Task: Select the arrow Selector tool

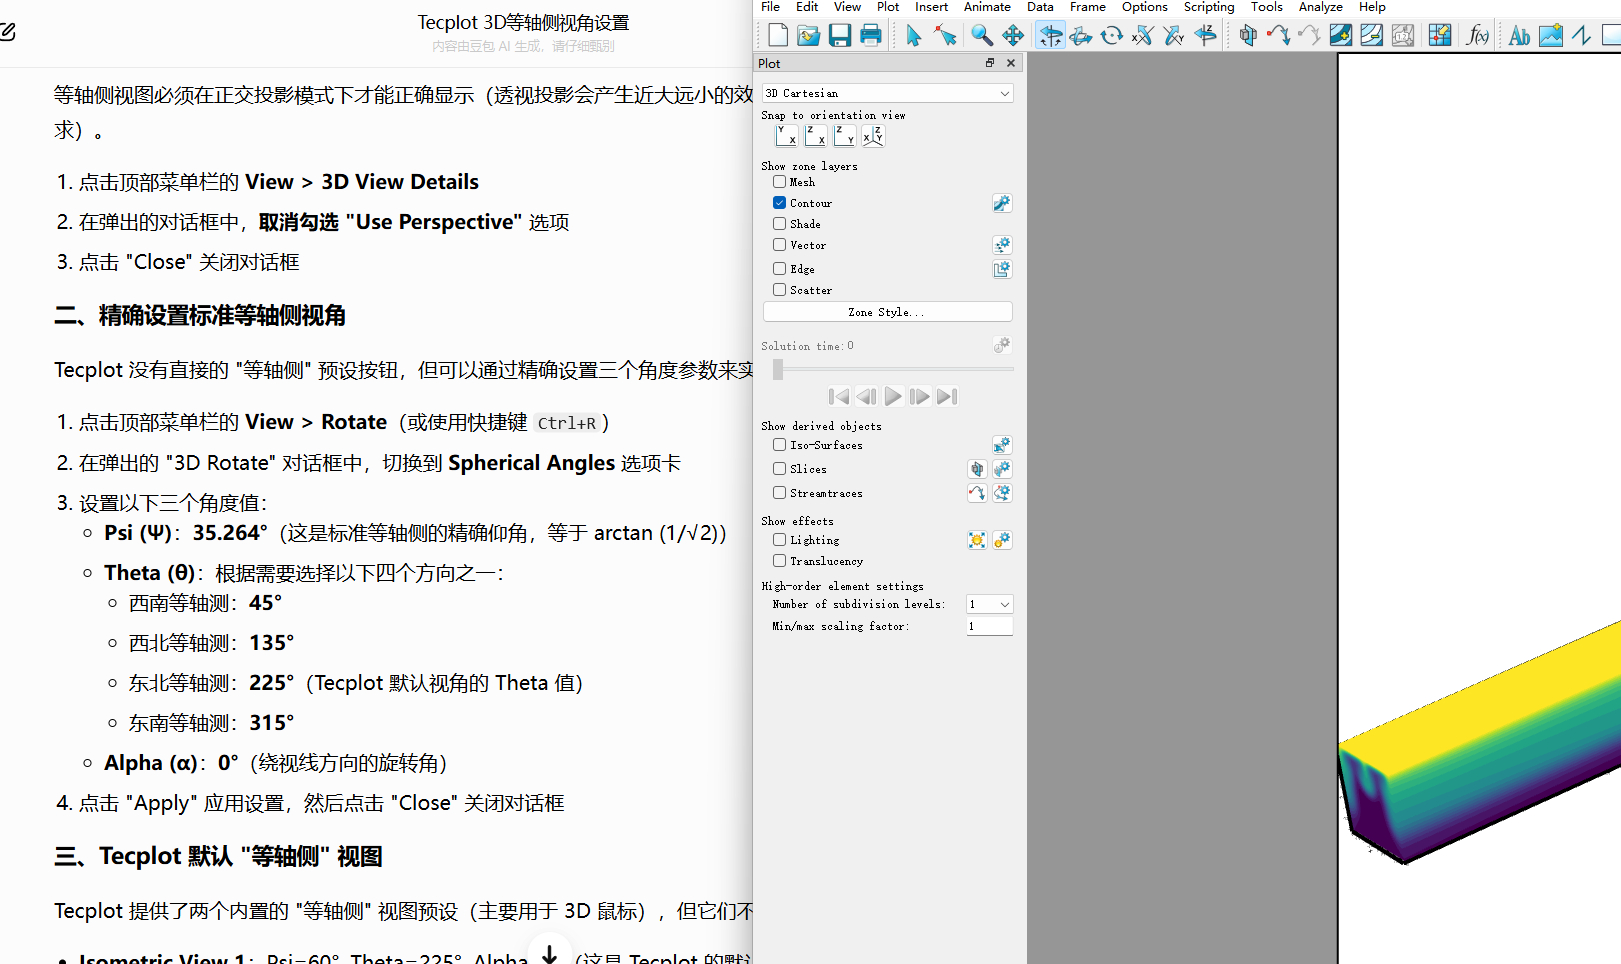Action: tap(914, 36)
